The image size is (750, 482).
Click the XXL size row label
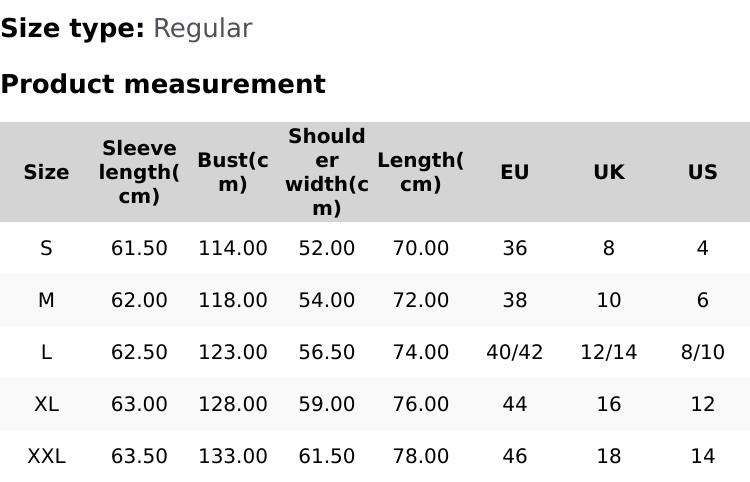tap(46, 456)
